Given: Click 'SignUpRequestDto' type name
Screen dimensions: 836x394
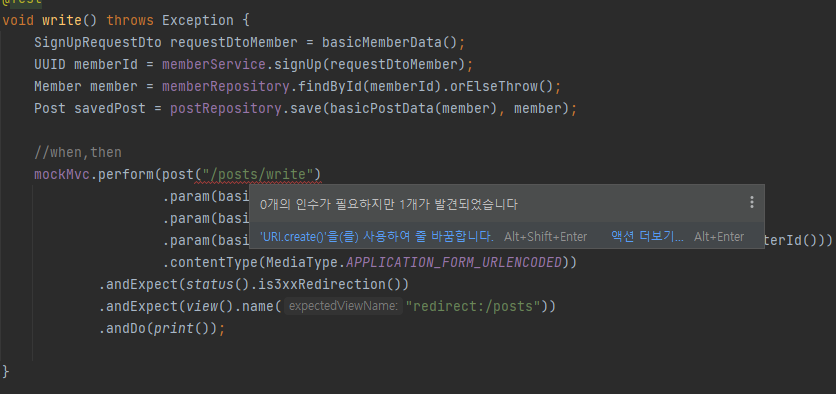Looking at the screenshot, I should (98, 42).
